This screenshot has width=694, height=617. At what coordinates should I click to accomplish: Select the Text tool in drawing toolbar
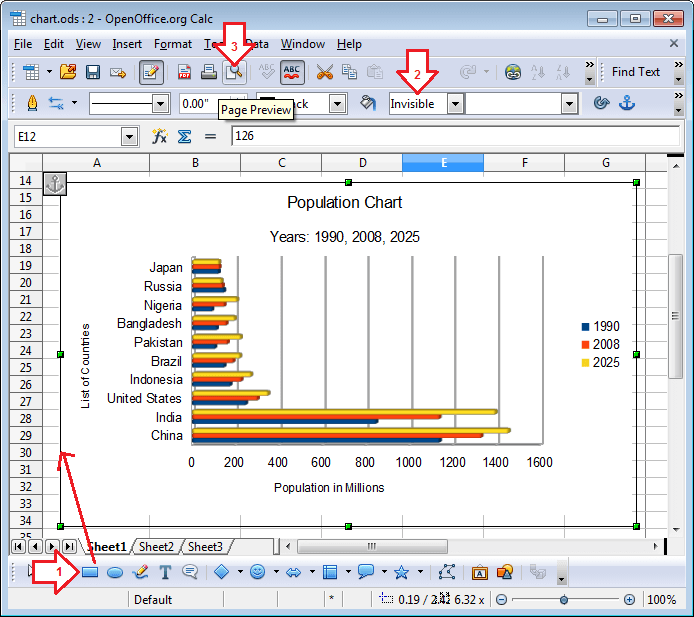click(165, 573)
